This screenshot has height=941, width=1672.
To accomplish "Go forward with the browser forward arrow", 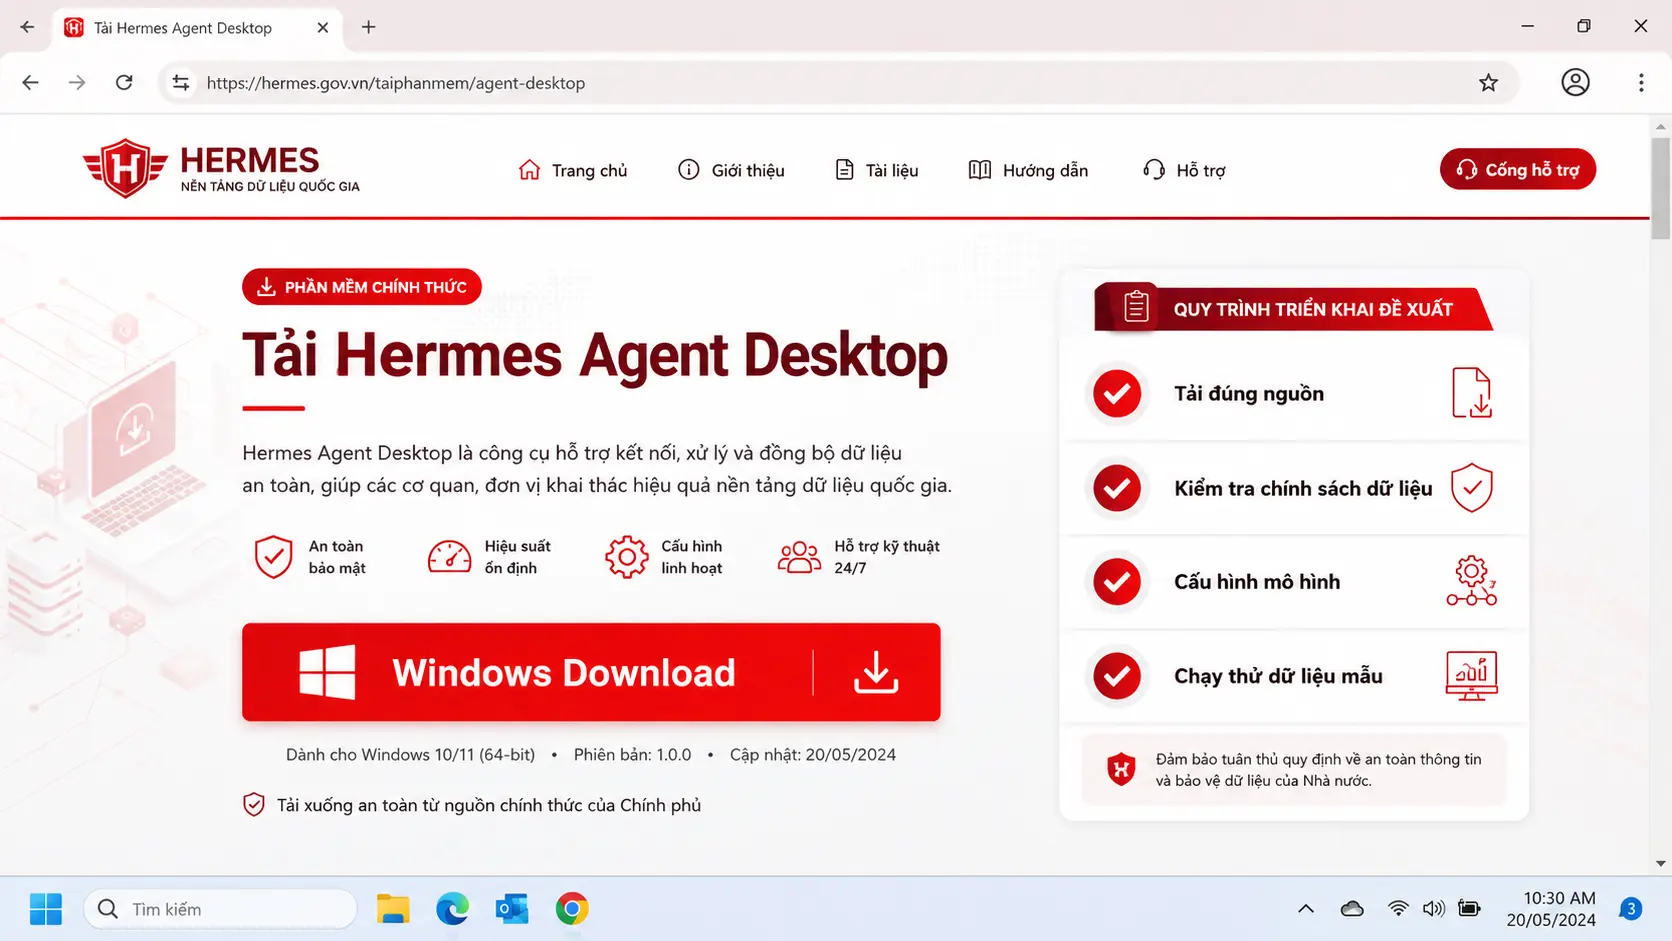I will 77,83.
